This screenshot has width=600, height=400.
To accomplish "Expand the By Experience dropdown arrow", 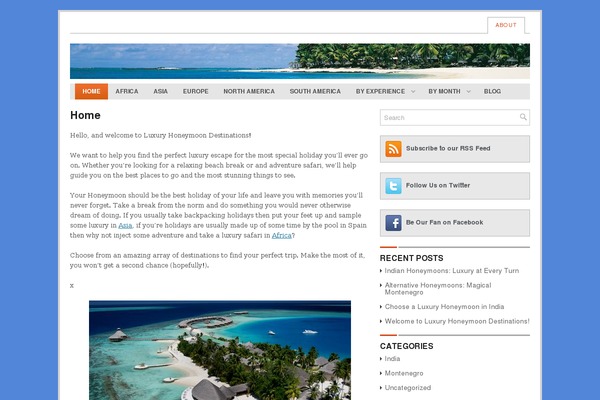I will click(x=413, y=91).
